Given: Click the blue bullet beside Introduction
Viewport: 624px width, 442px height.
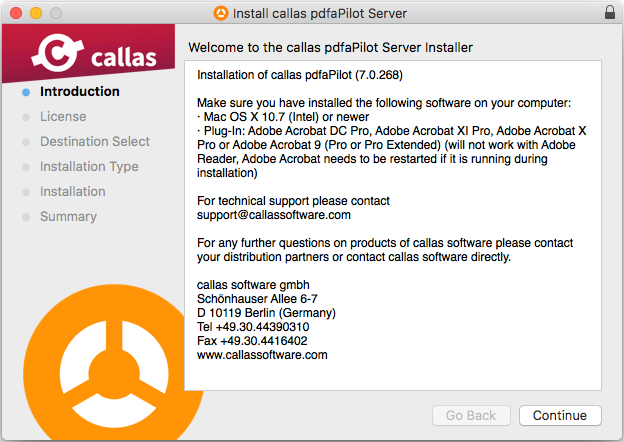Looking at the screenshot, I should [26, 92].
